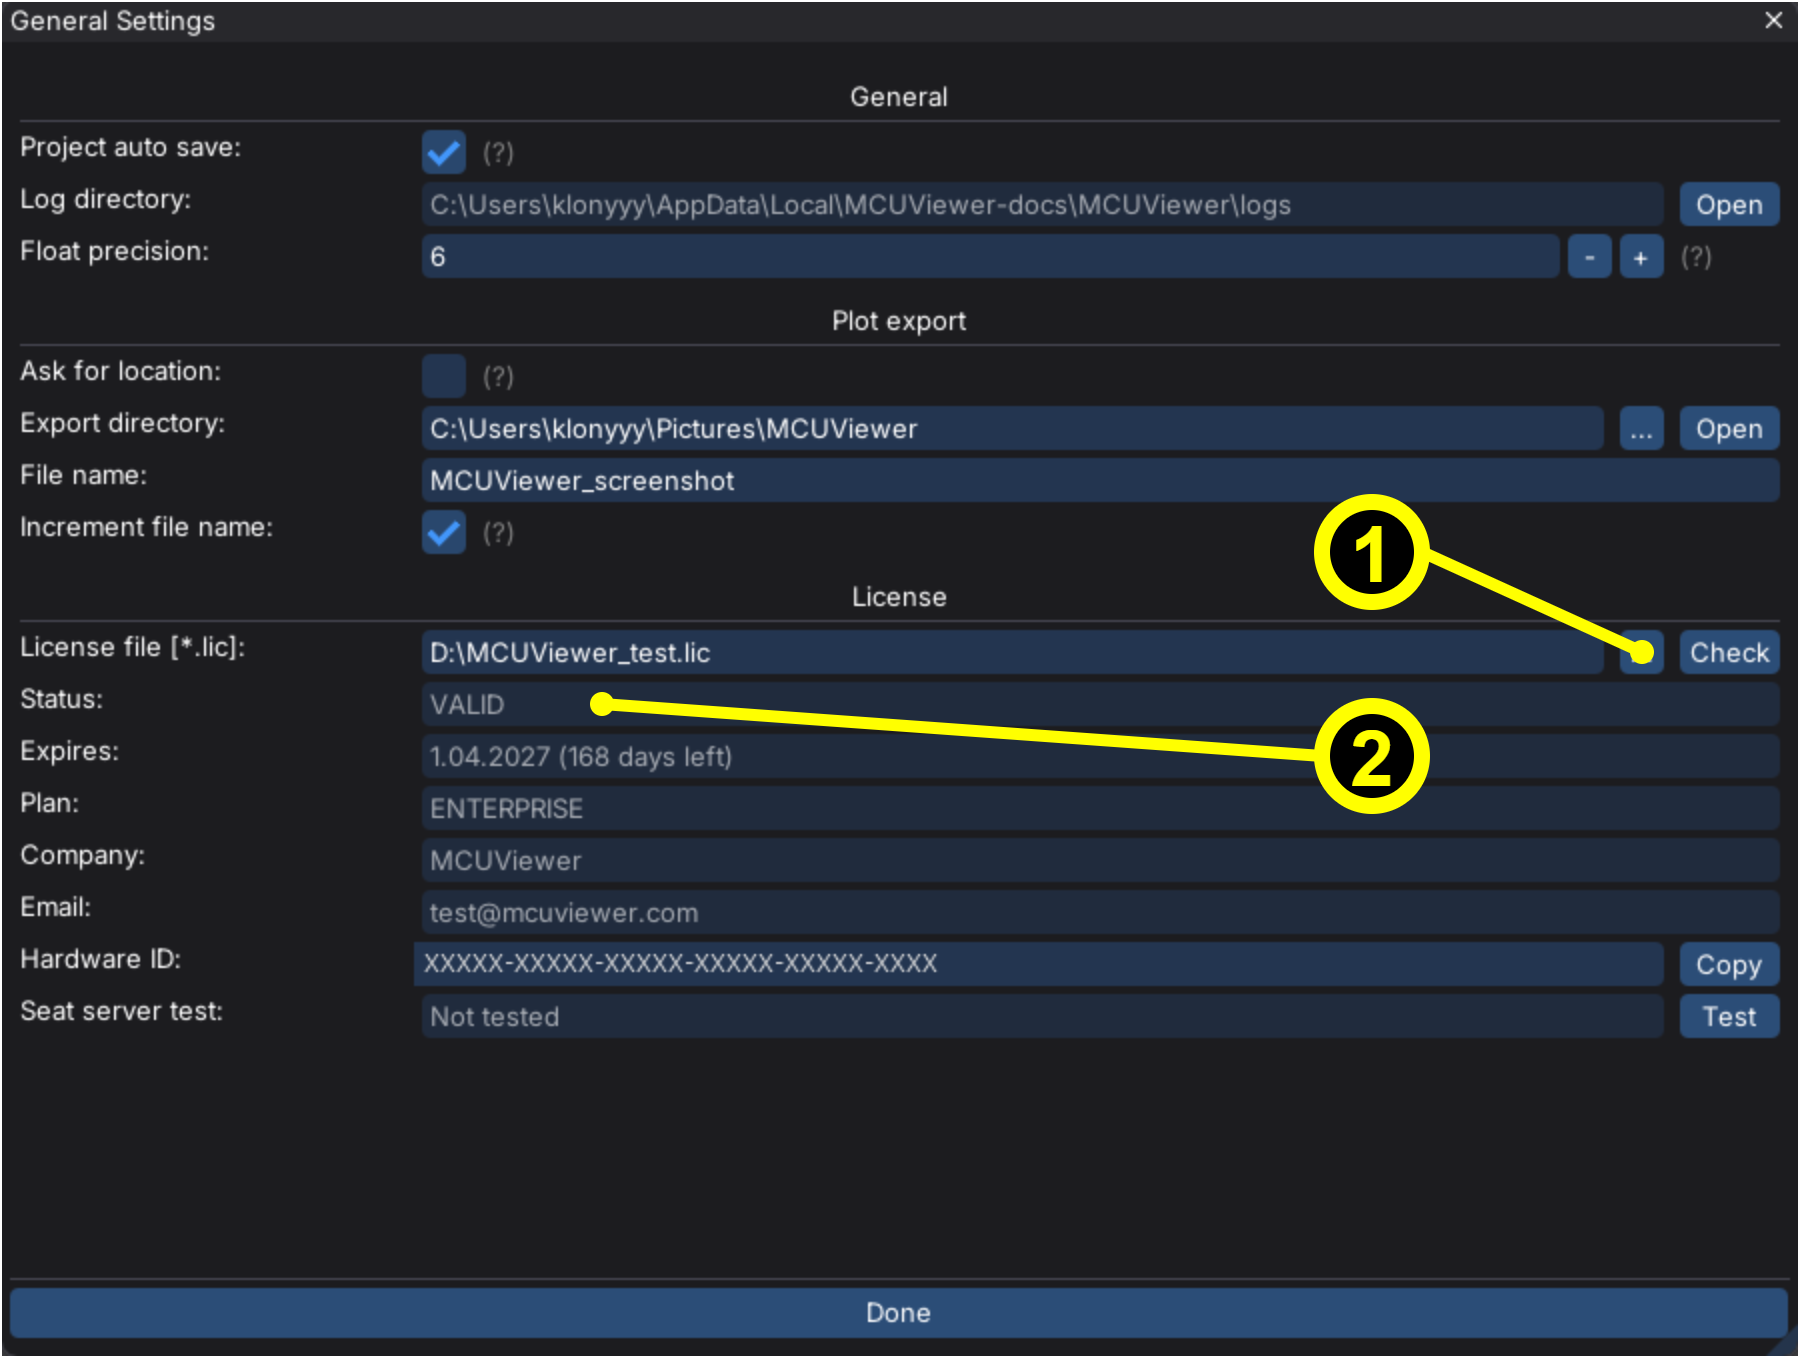Show help for Project auto save
Screen dimensions: 1801x1359
498,153
